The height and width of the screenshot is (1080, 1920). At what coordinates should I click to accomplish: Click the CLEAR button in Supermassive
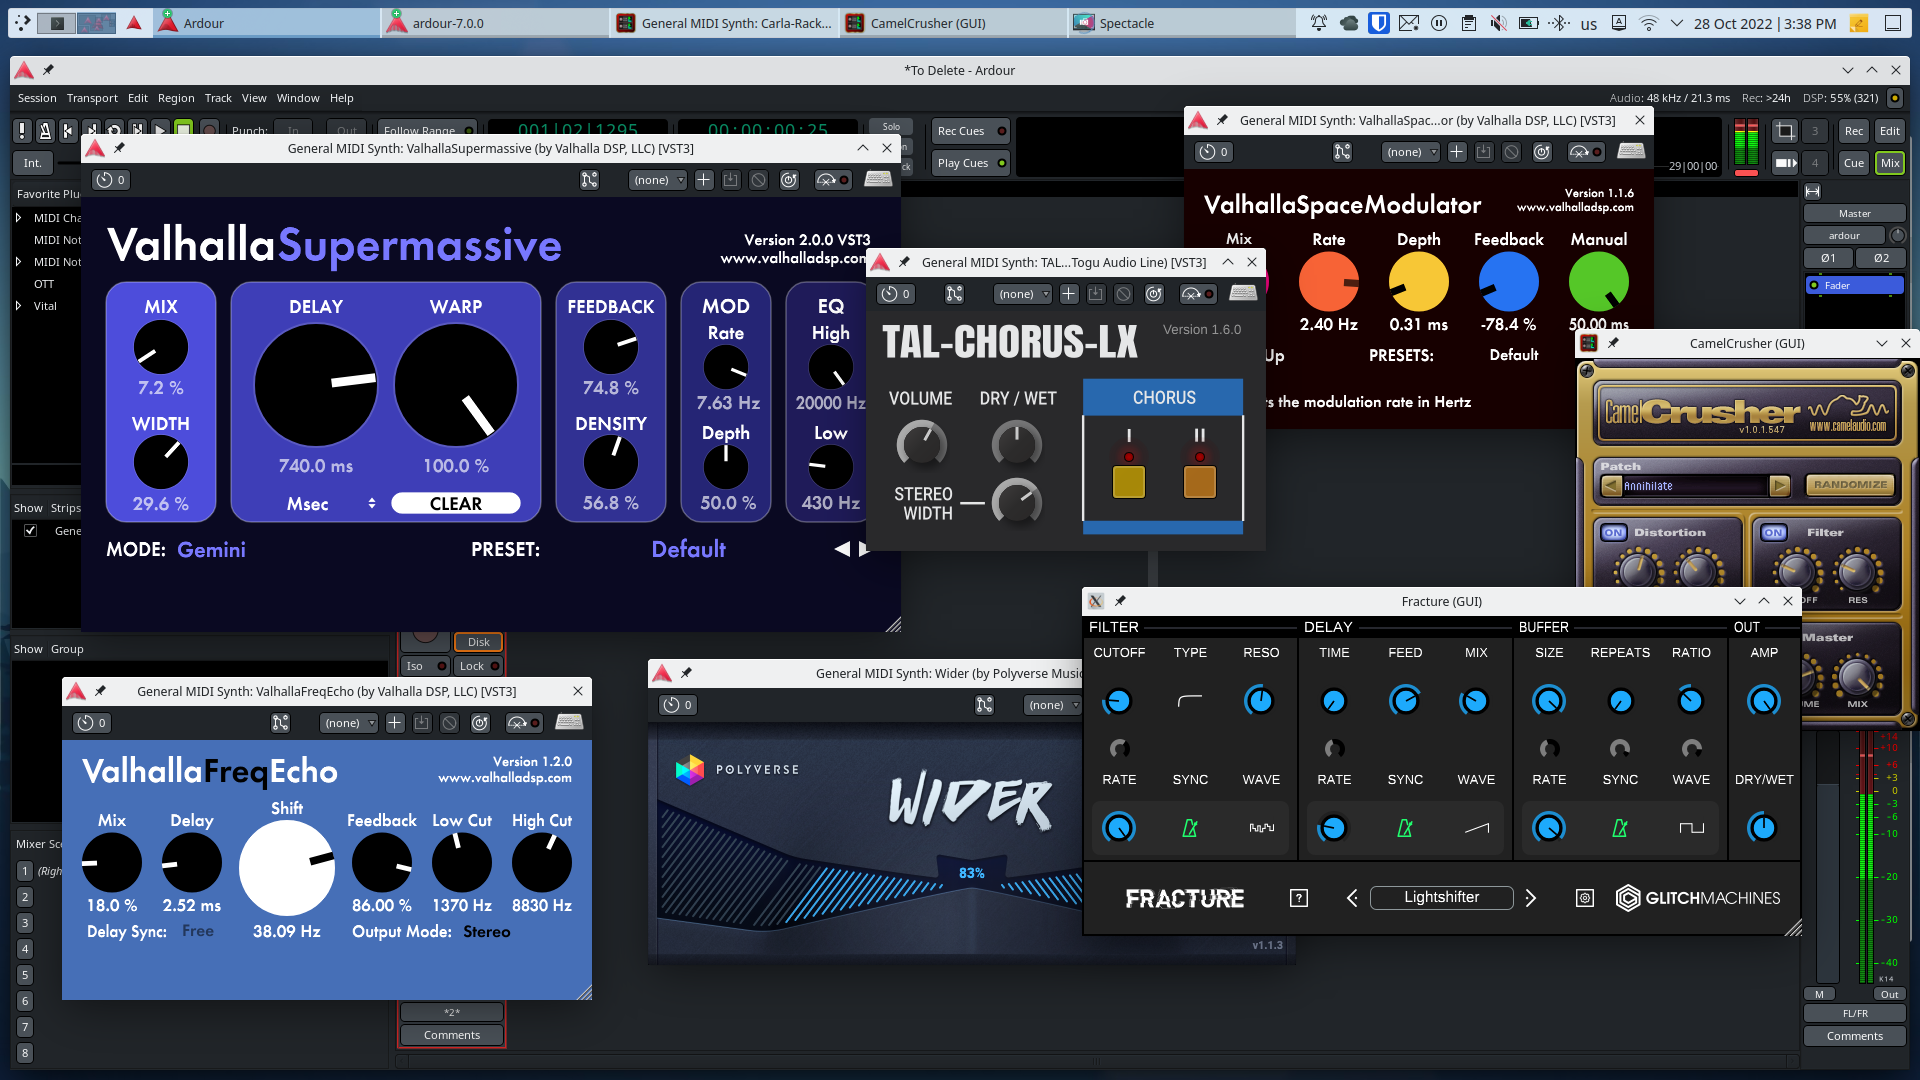click(455, 504)
